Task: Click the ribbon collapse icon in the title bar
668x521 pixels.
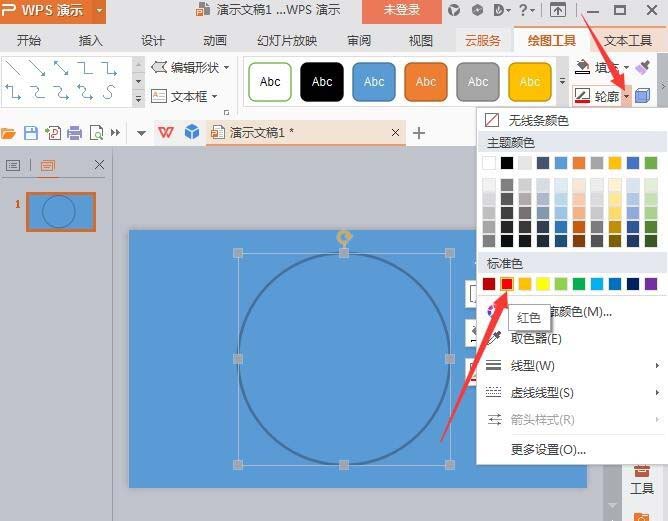Action: pyautogui.click(x=557, y=10)
